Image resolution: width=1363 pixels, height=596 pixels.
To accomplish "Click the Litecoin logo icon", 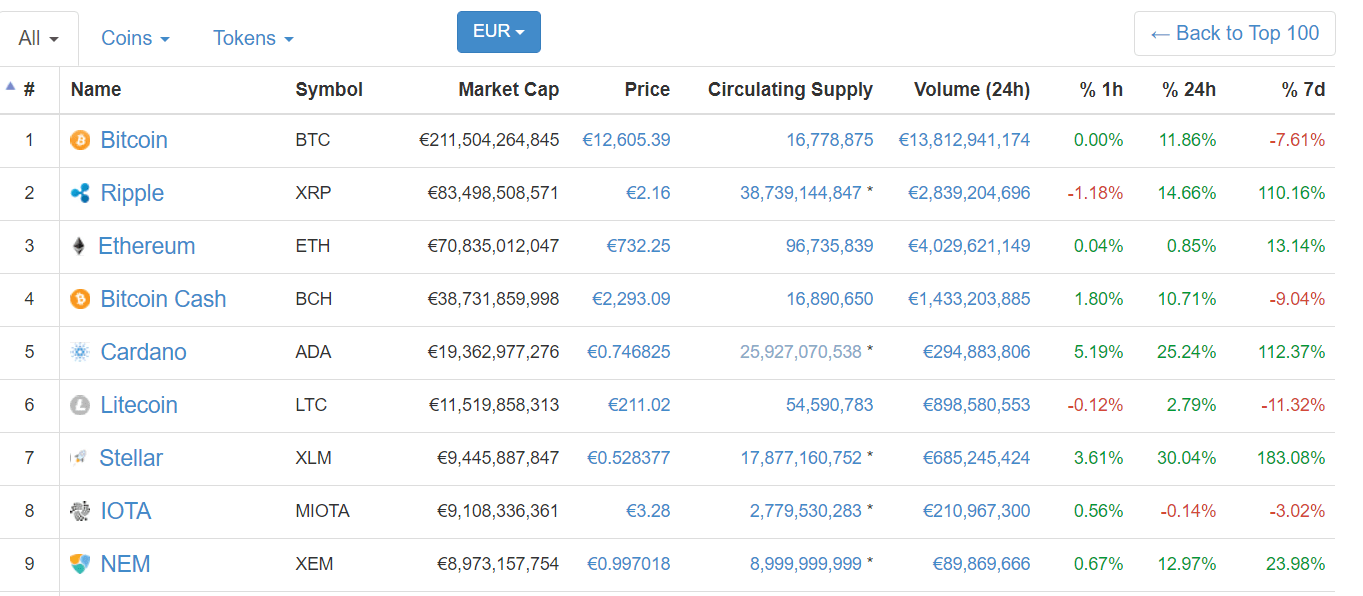I will pyautogui.click(x=80, y=405).
